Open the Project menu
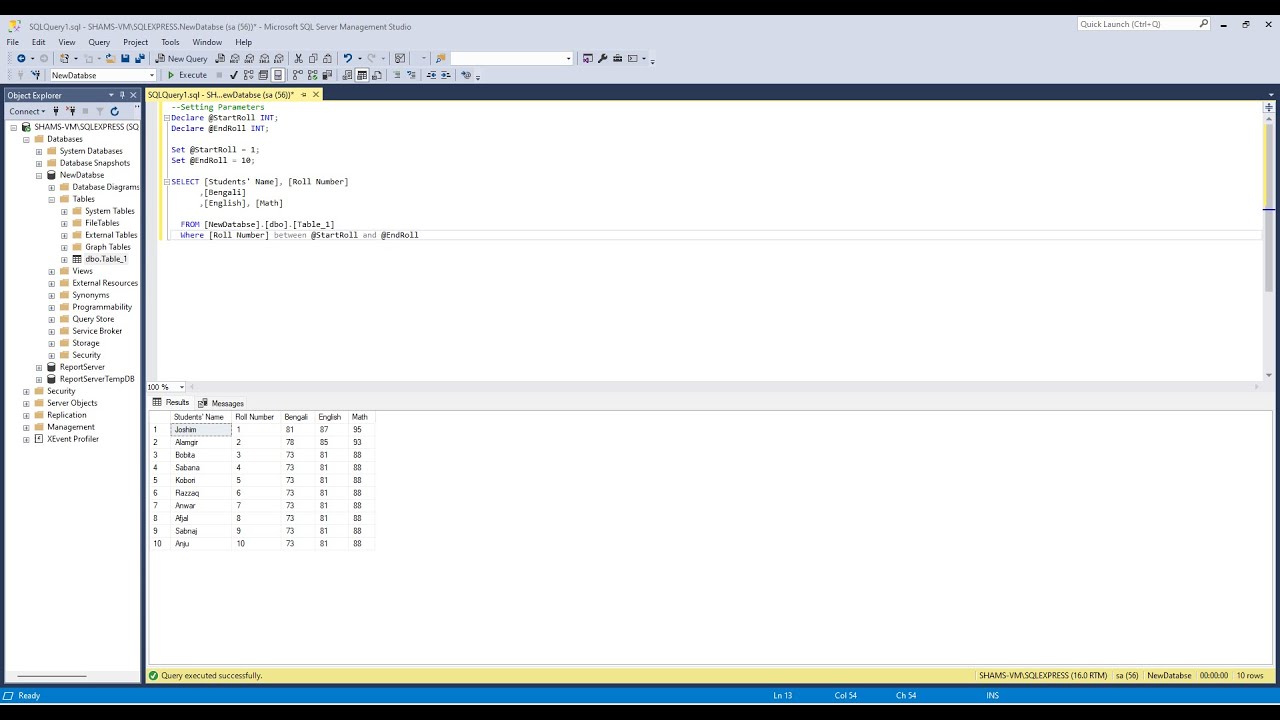 coord(135,42)
